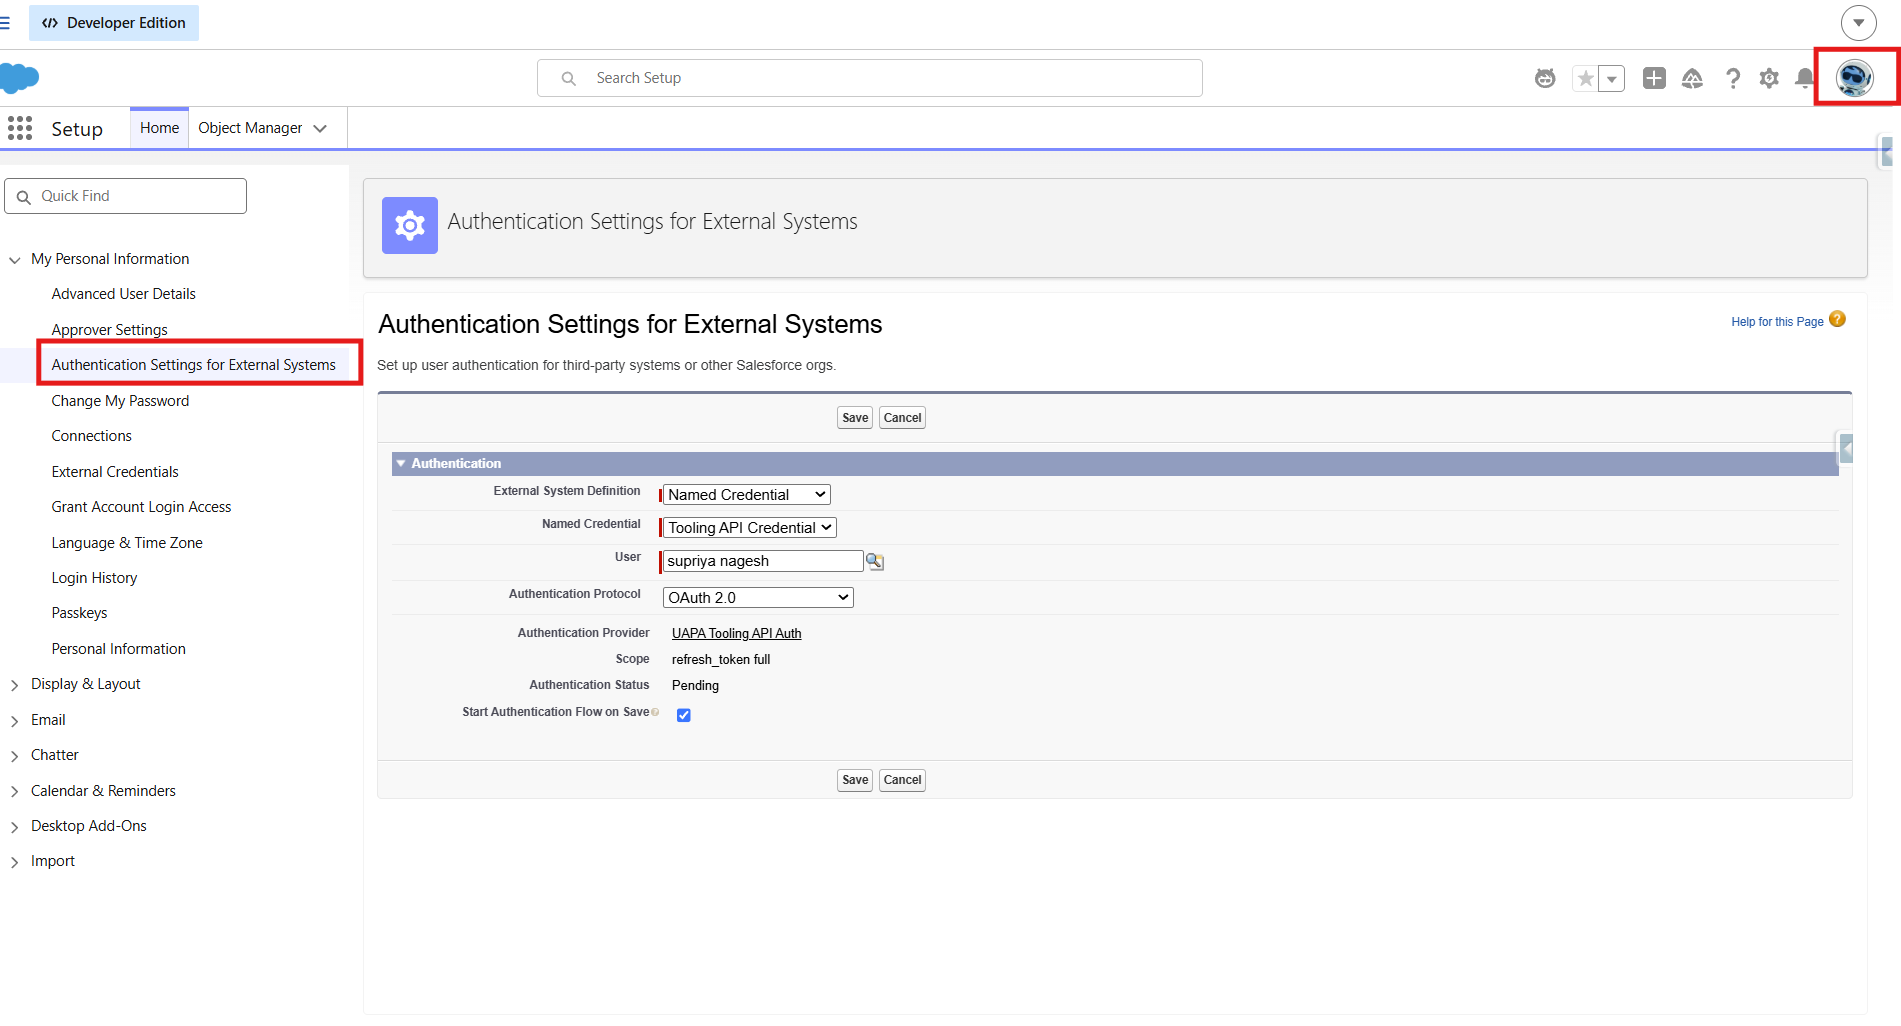Open the Object Manager tab dropdown chevron

320,128
